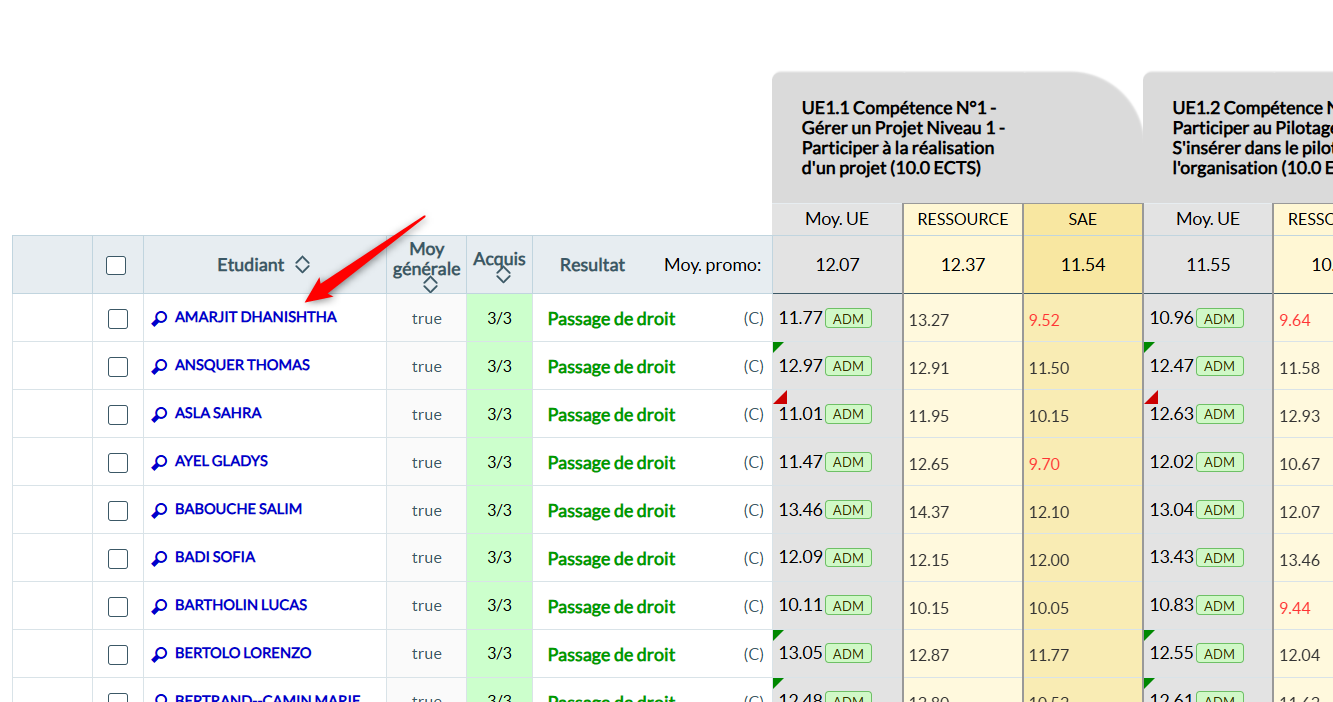Click magnifier icon next to AYEL GLADYS
The image size is (1333, 702).
159,463
